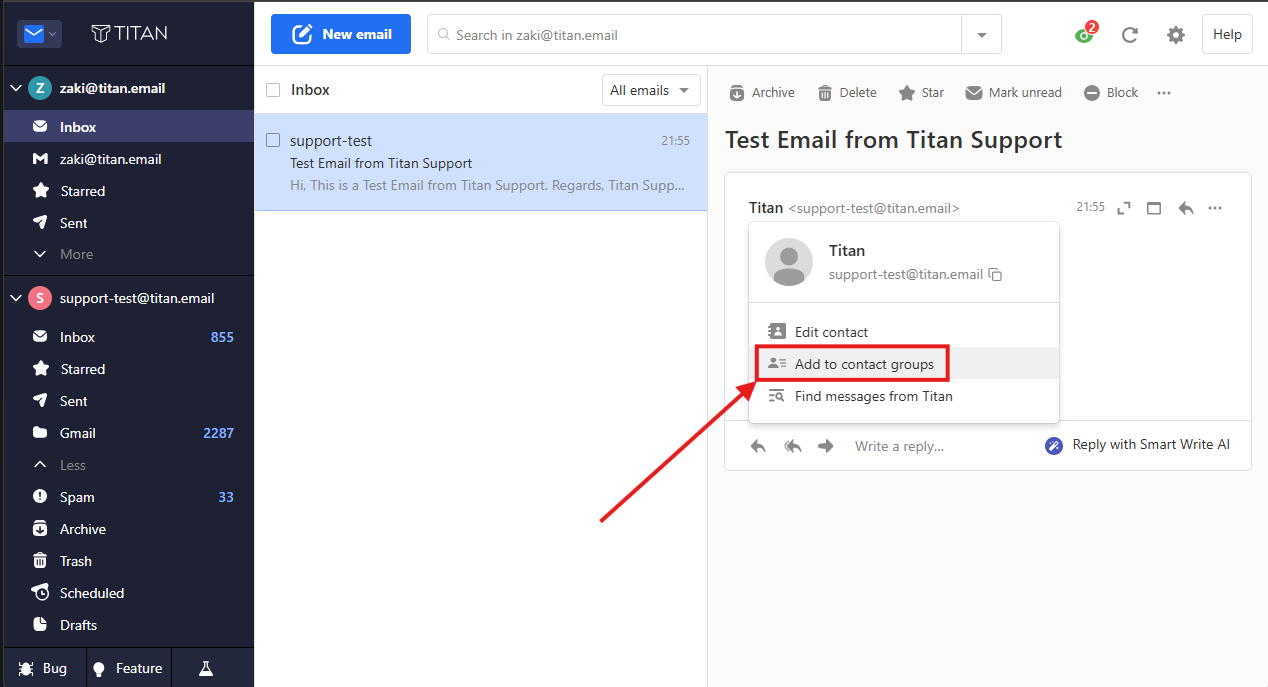This screenshot has height=687, width=1268.
Task: Compose with the New email button
Action: click(341, 34)
